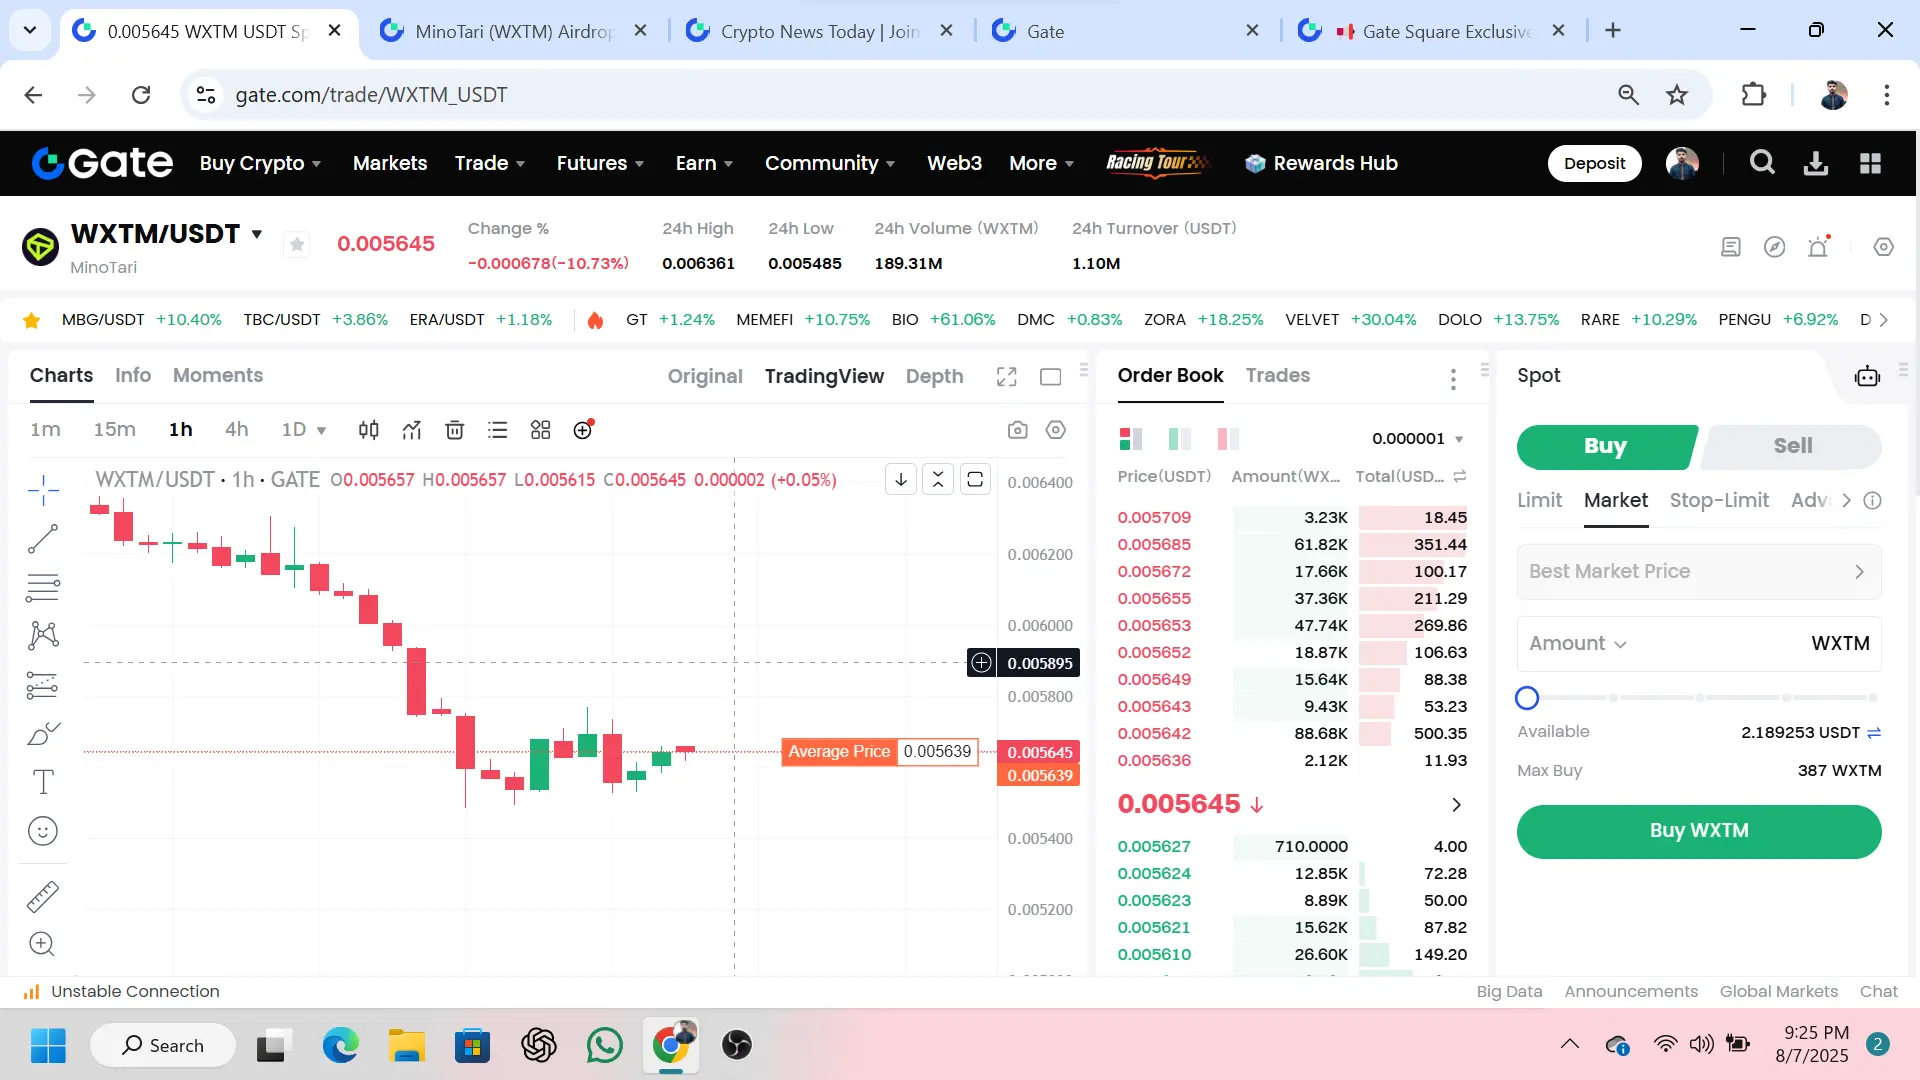The height and width of the screenshot is (1080, 1920).
Task: Select the Limit order tab
Action: (x=1539, y=500)
